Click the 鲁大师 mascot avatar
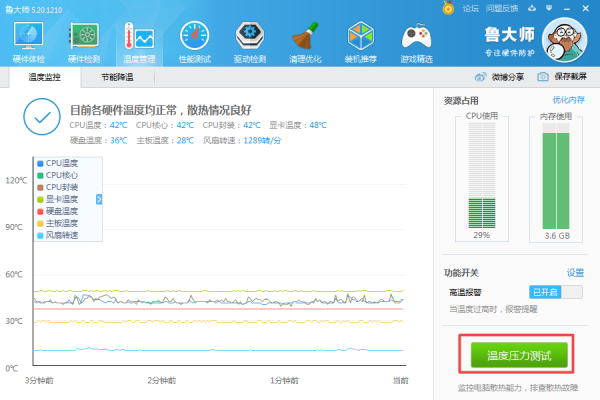This screenshot has width=600, height=400. [x=564, y=40]
